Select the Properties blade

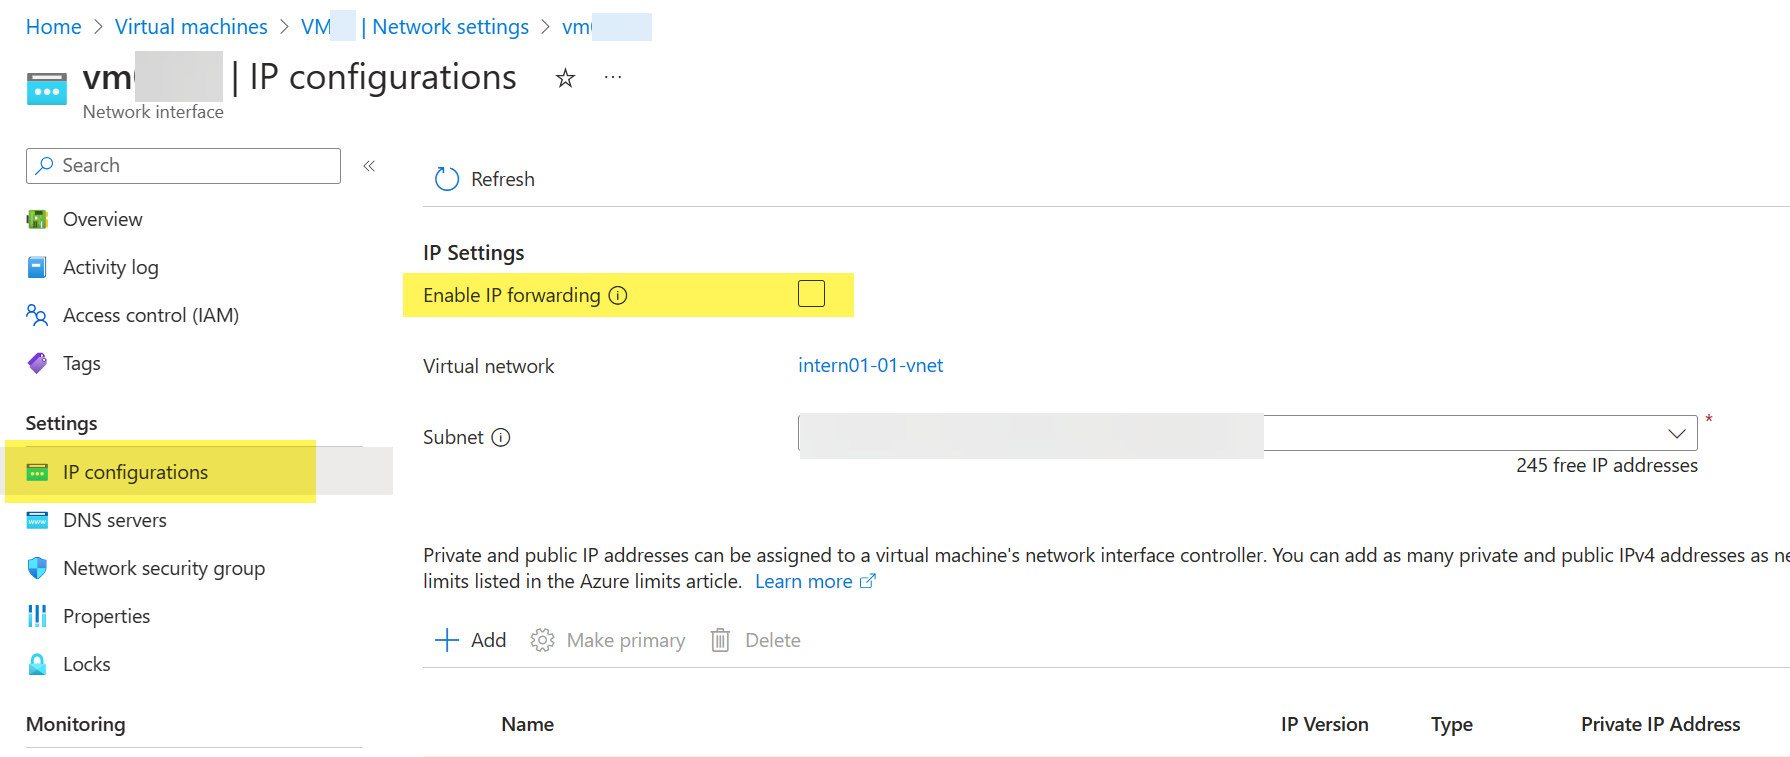click(x=106, y=616)
